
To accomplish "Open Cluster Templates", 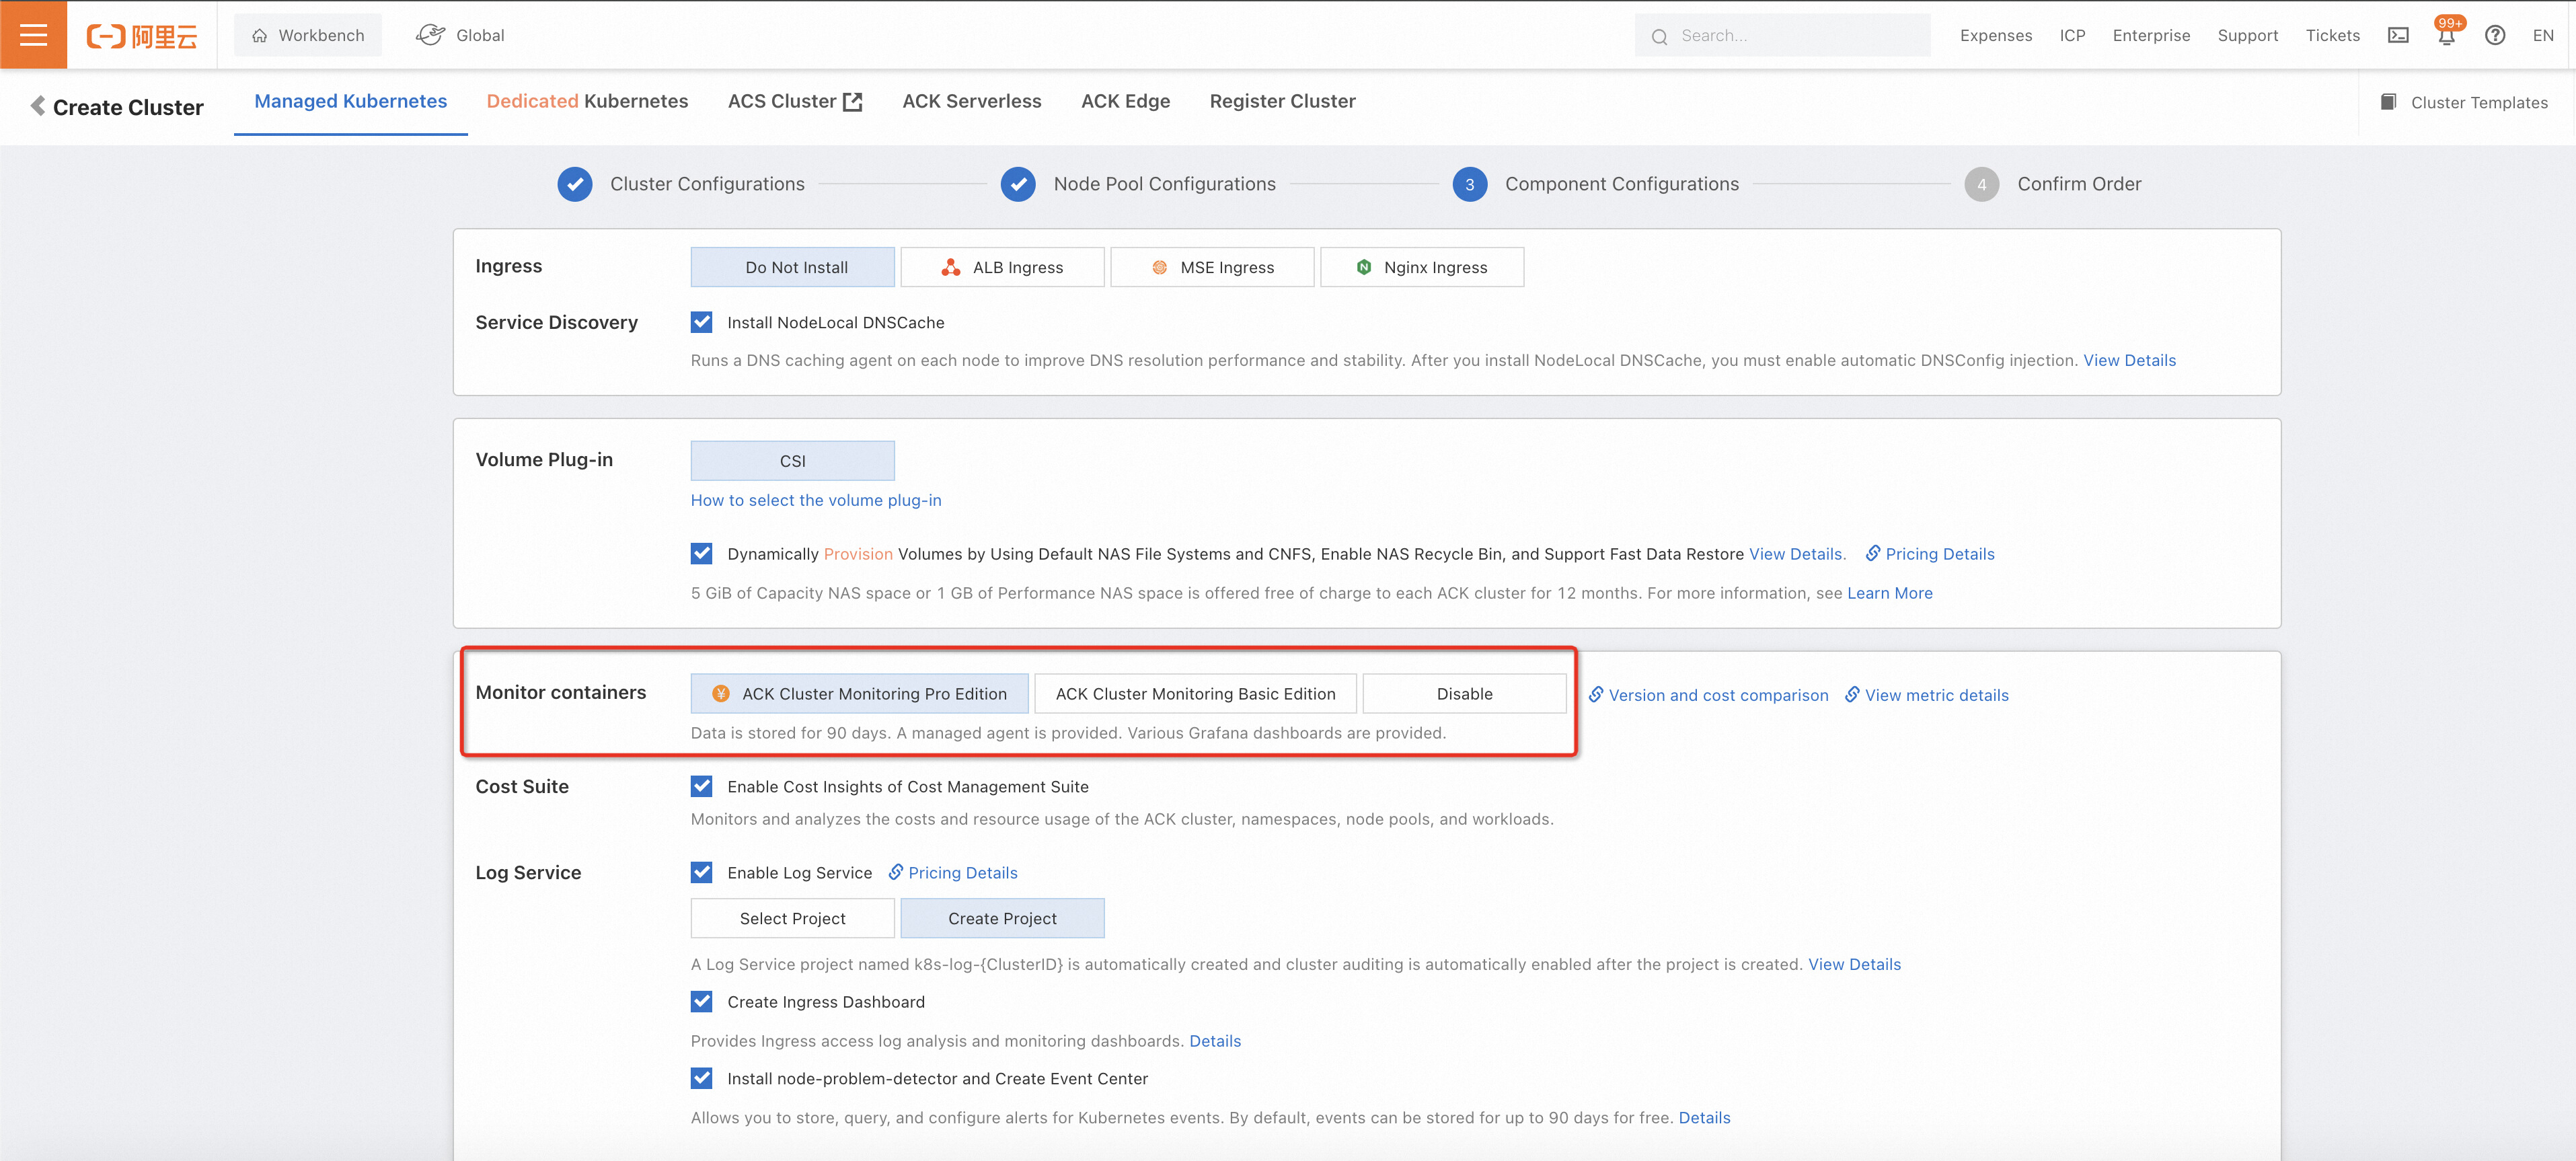I will (x=2465, y=102).
